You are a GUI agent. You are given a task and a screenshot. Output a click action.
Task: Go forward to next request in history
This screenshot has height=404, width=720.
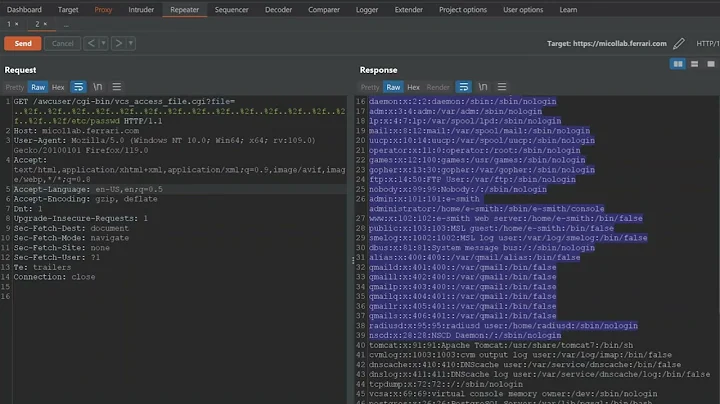coord(118,43)
